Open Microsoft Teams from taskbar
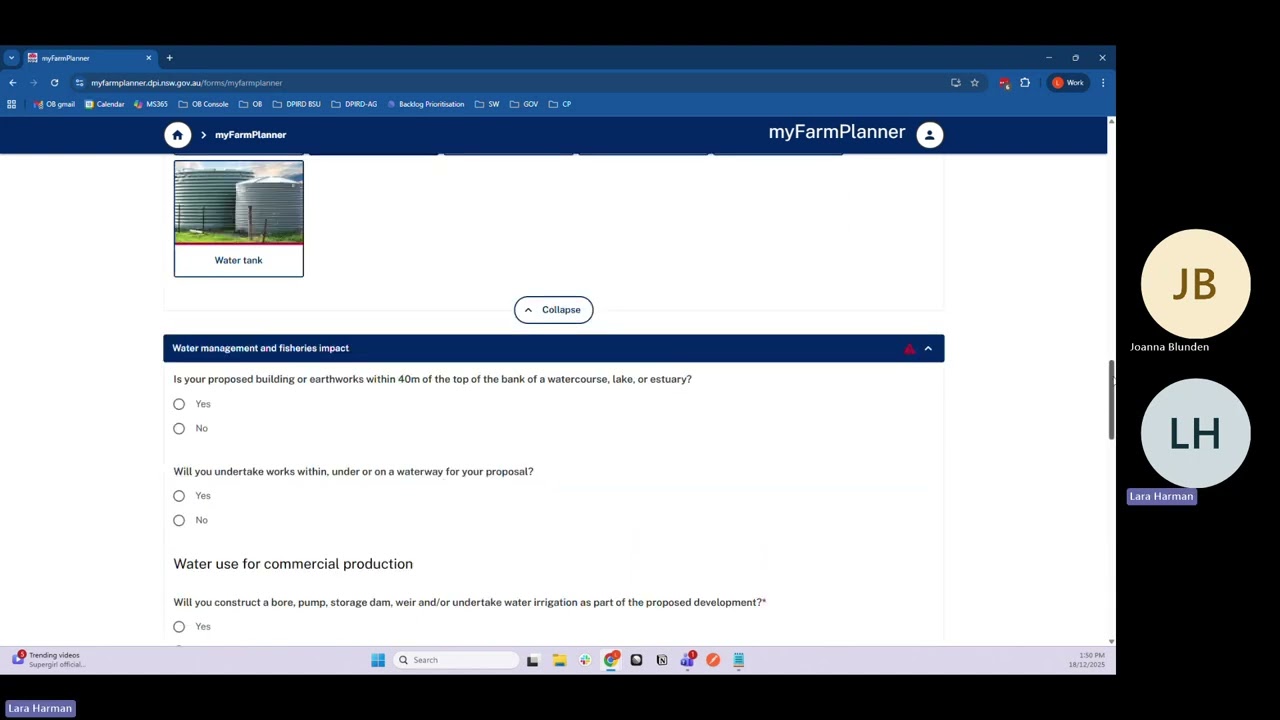The height and width of the screenshot is (720, 1280). pos(687,660)
